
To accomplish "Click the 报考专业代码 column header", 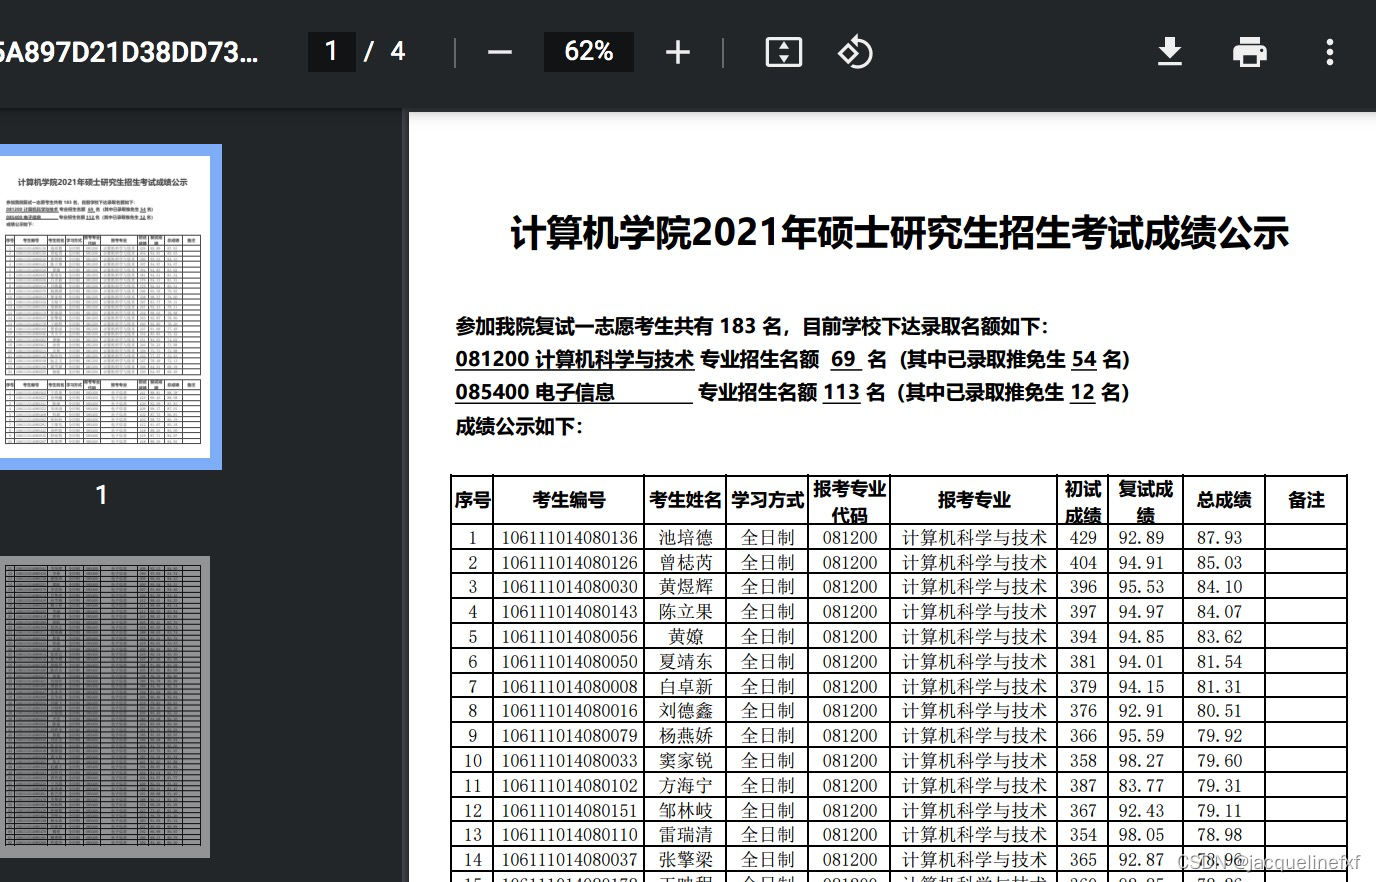I will [x=849, y=501].
